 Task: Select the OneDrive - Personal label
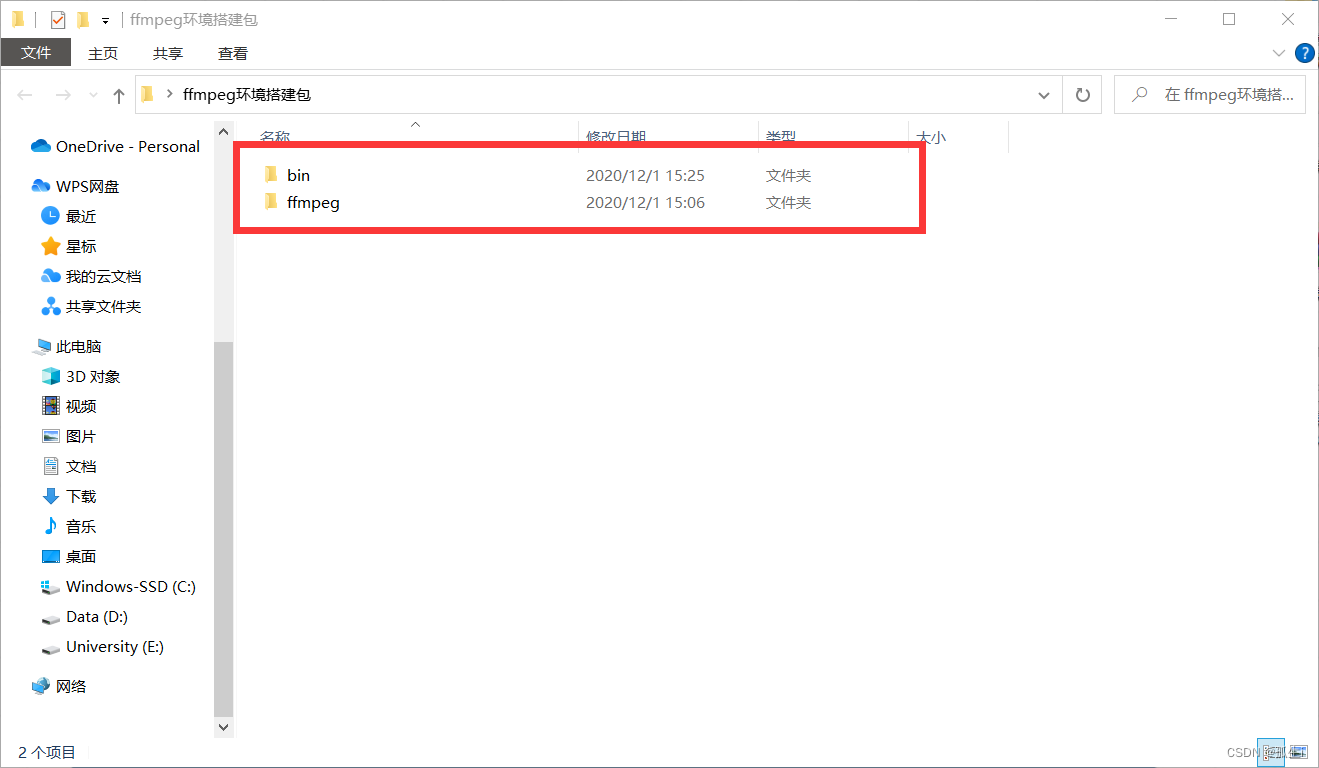pos(128,146)
